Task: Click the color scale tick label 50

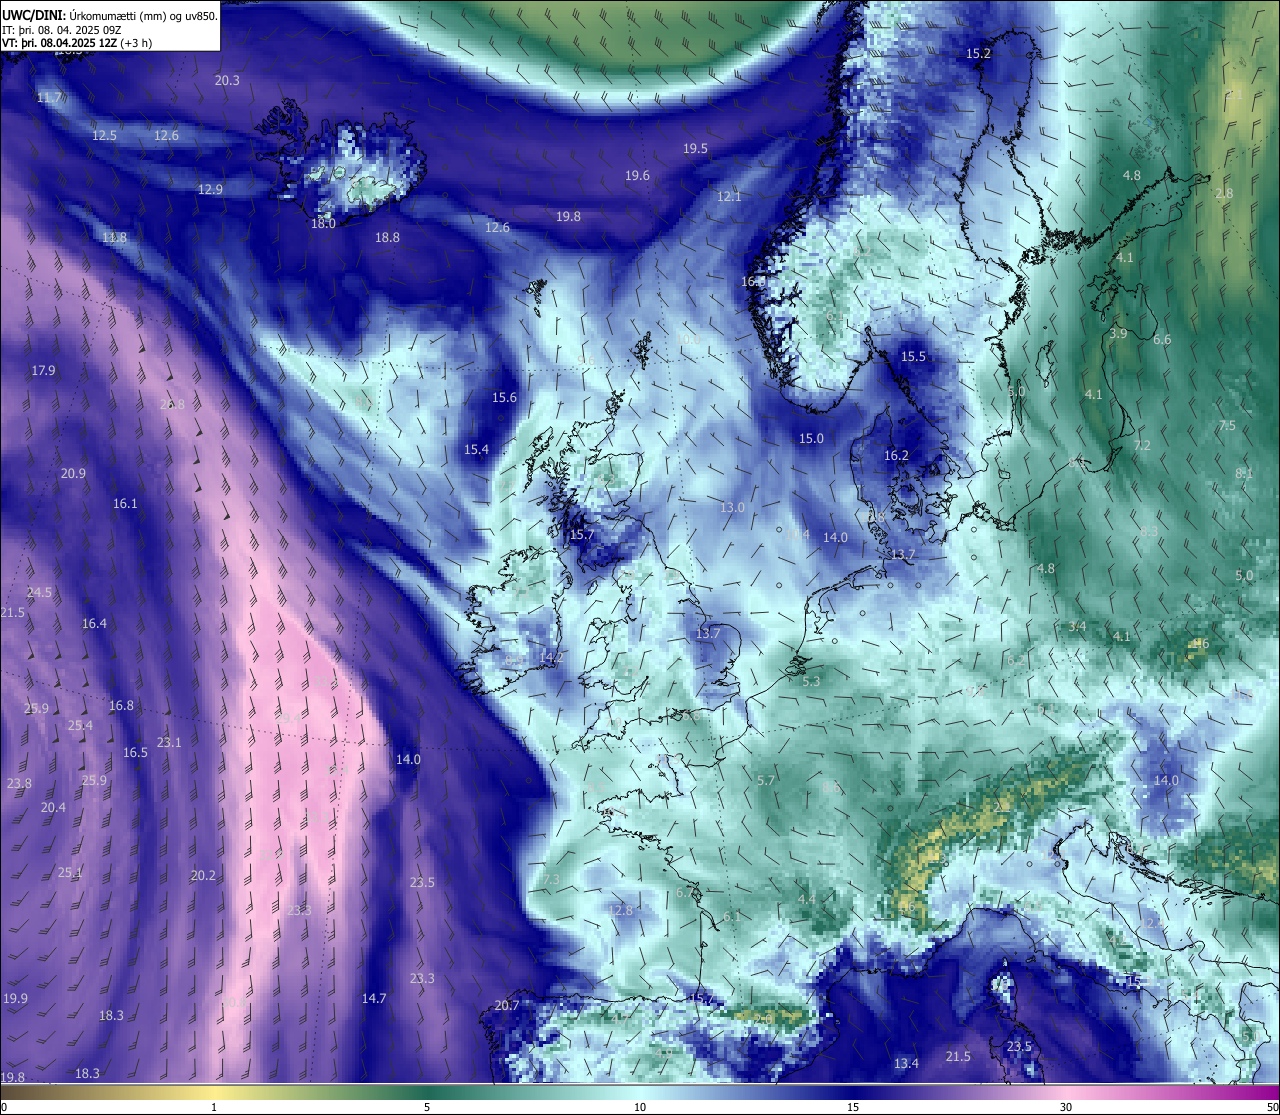Action: click(x=1272, y=1107)
